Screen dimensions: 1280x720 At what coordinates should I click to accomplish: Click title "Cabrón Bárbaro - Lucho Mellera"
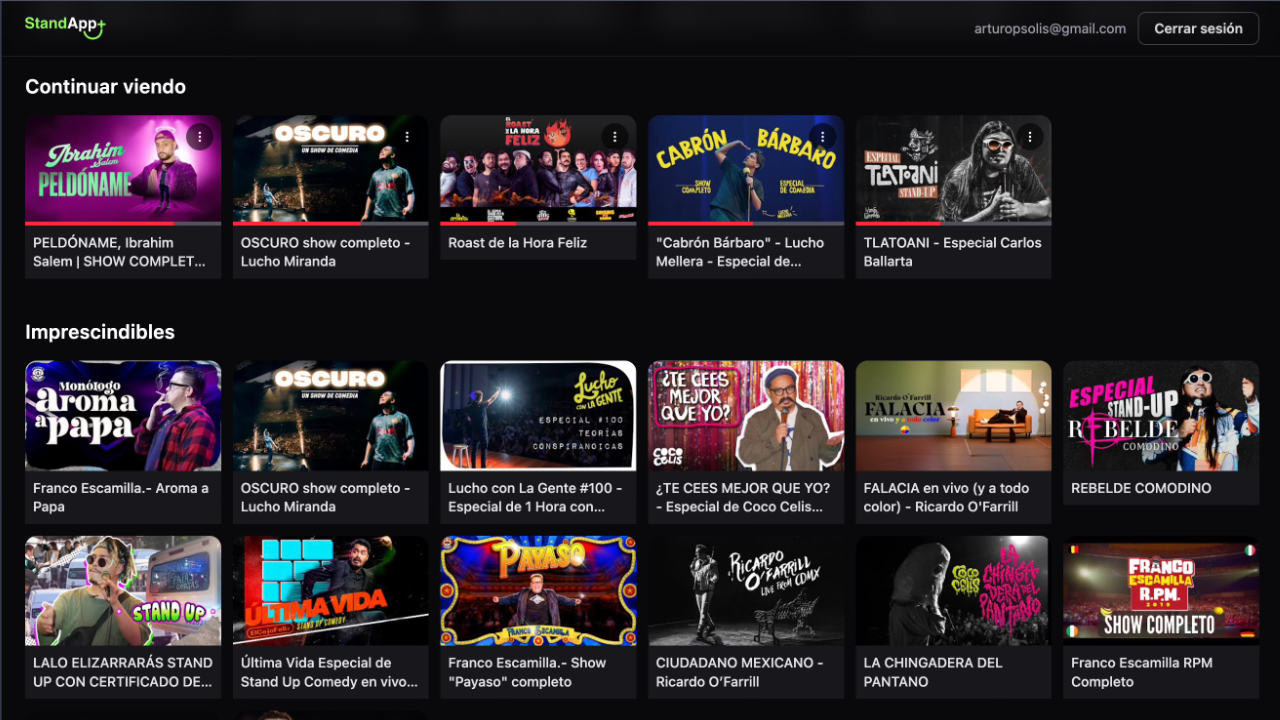coord(740,252)
